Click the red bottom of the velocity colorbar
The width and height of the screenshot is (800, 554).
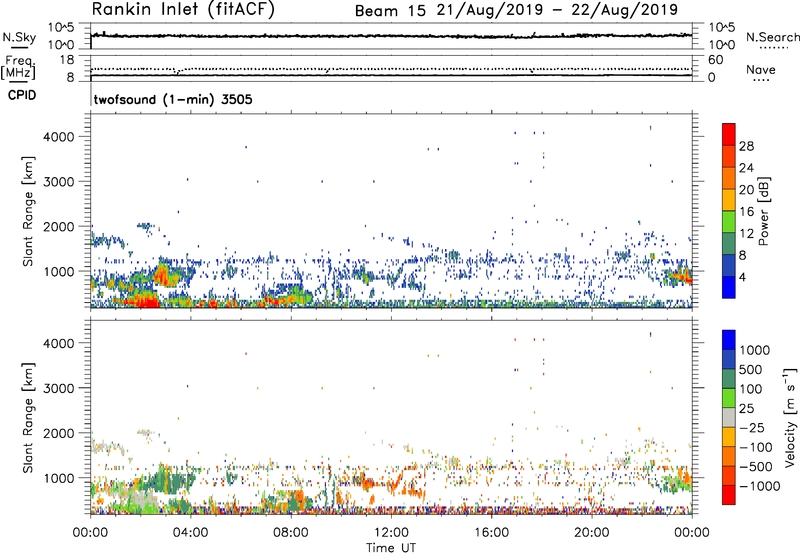coord(729,495)
